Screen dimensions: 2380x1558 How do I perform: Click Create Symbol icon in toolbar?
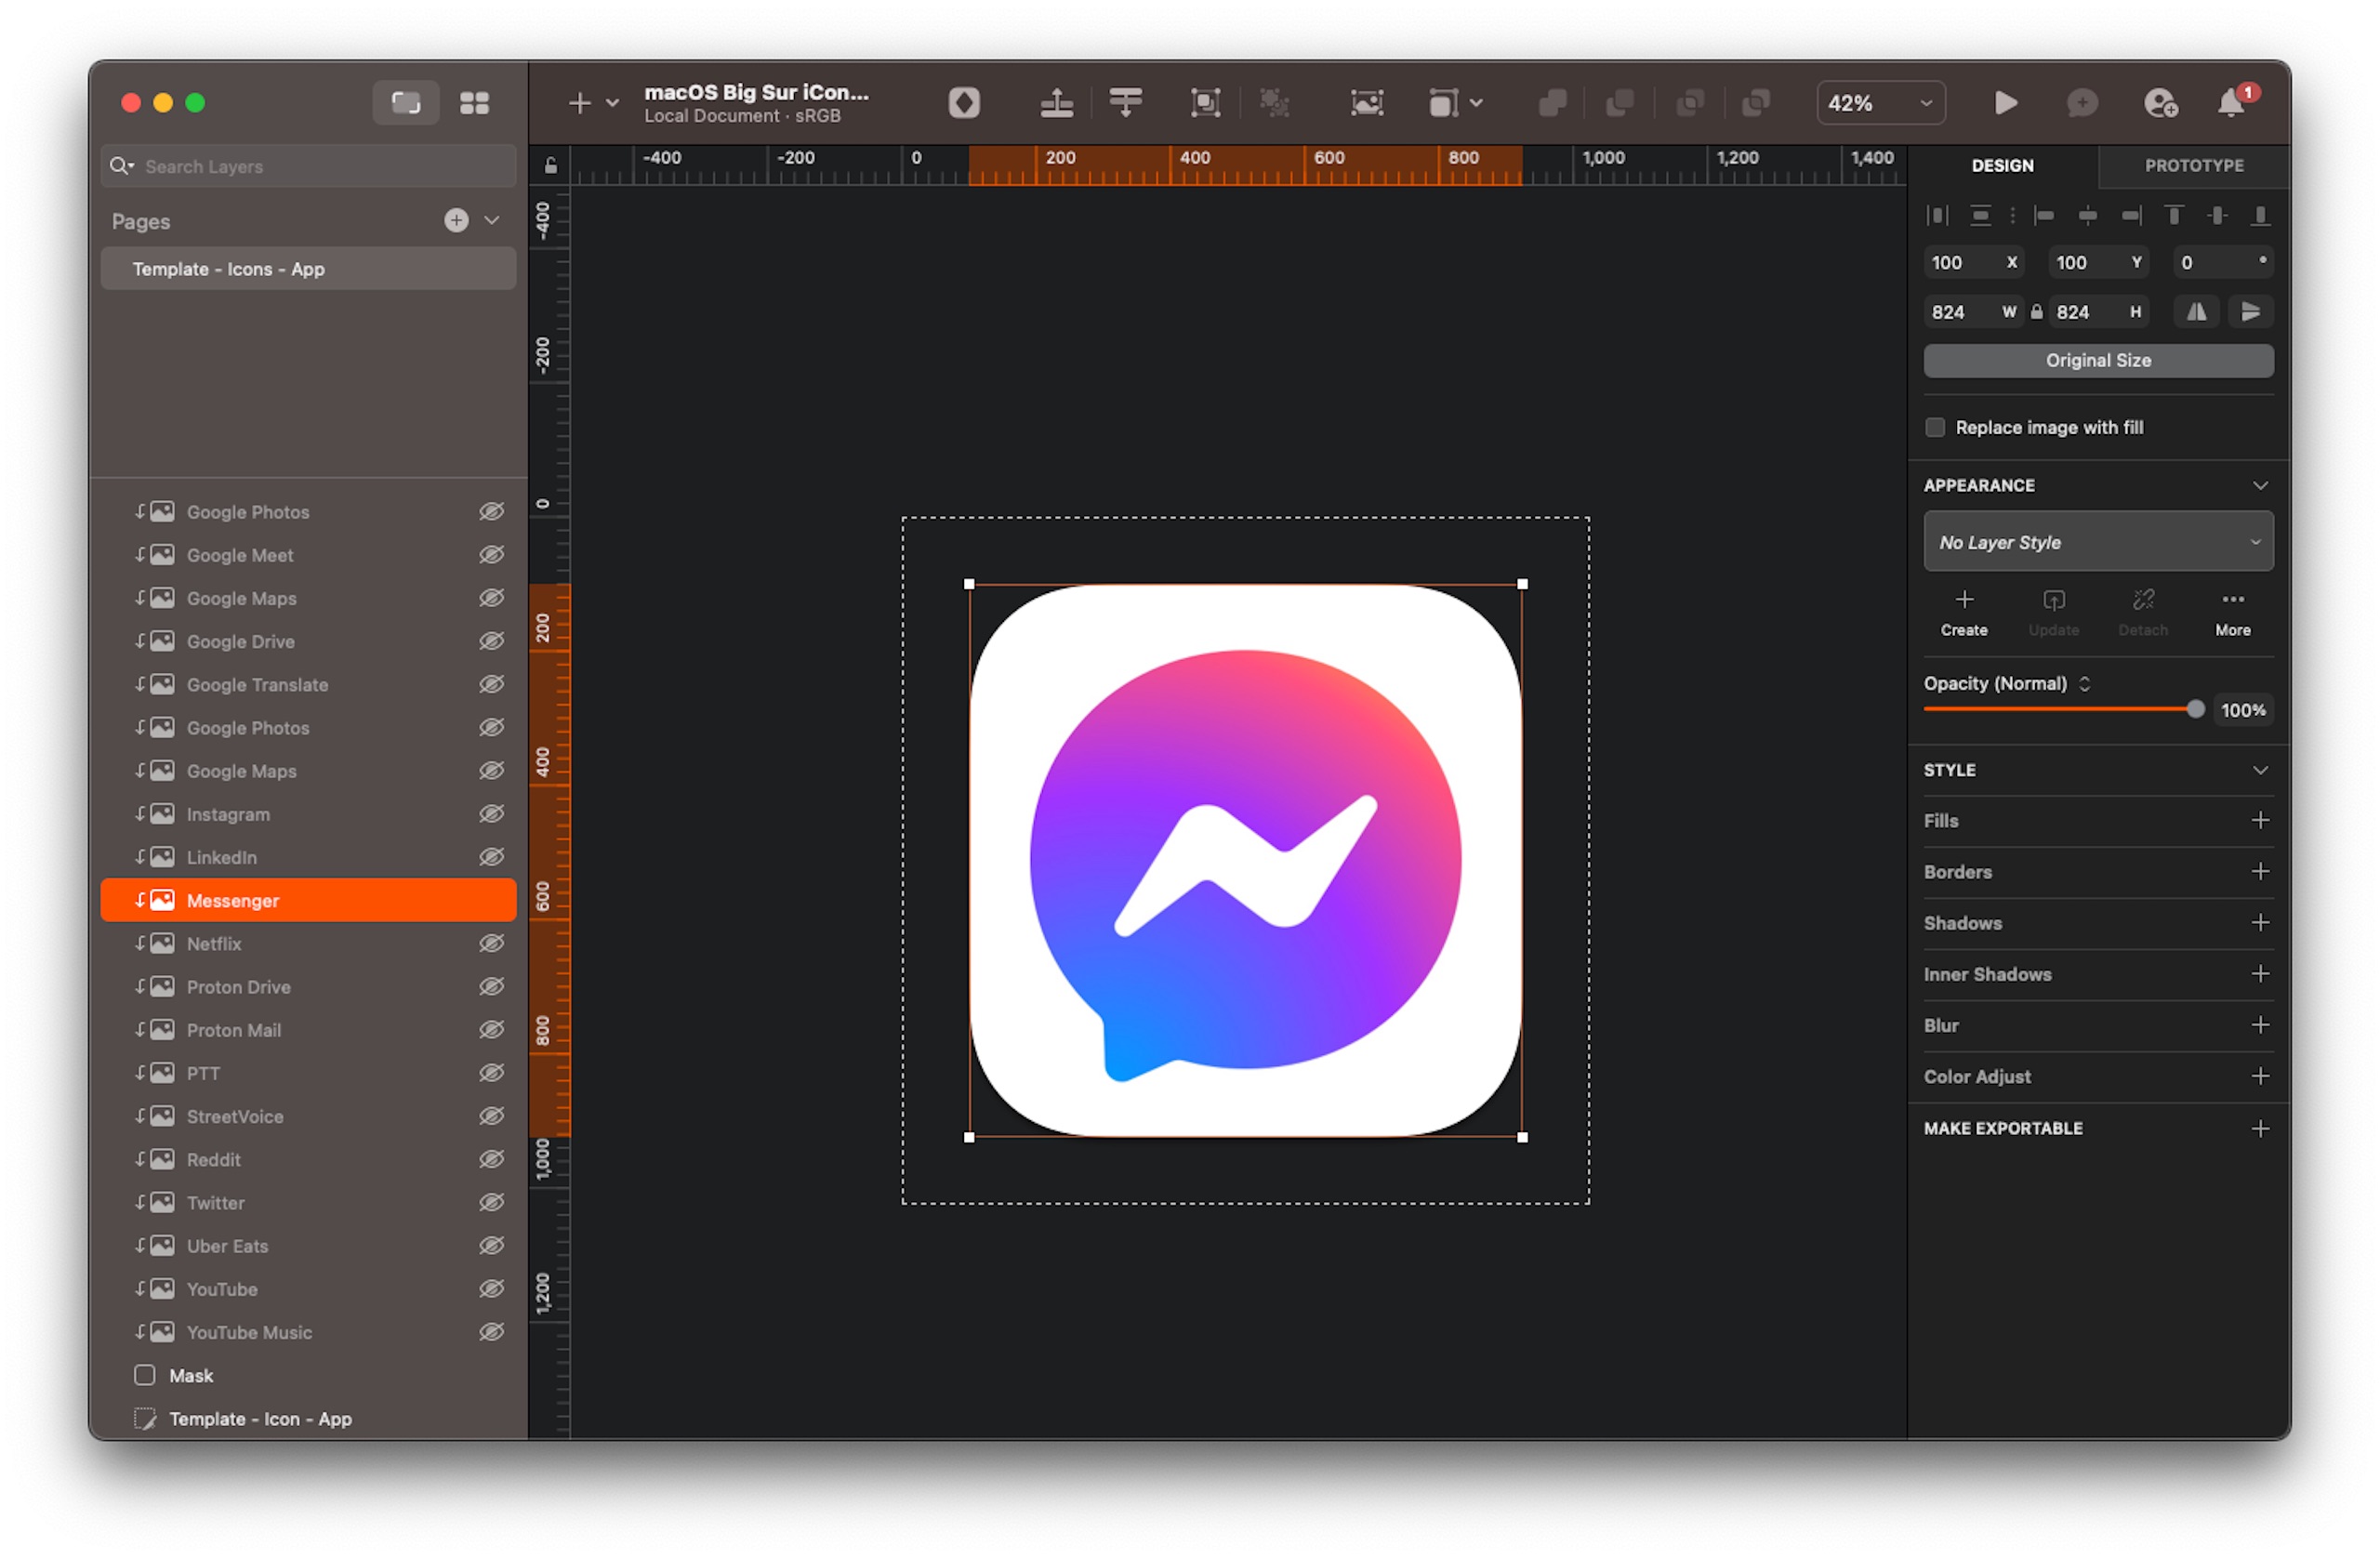(964, 103)
